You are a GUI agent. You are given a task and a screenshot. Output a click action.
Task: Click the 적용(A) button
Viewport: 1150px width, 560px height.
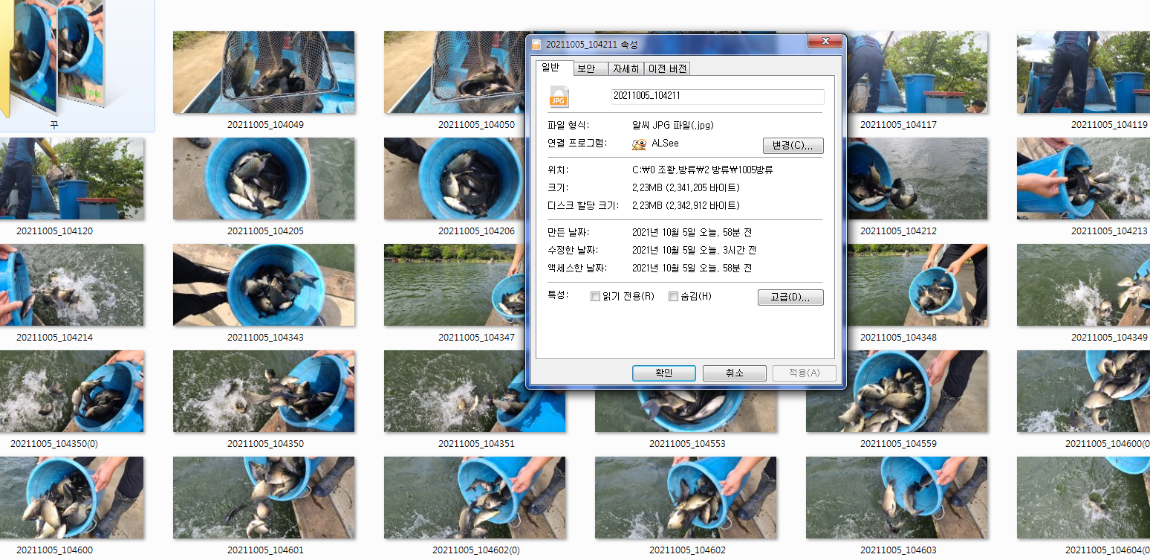805,373
